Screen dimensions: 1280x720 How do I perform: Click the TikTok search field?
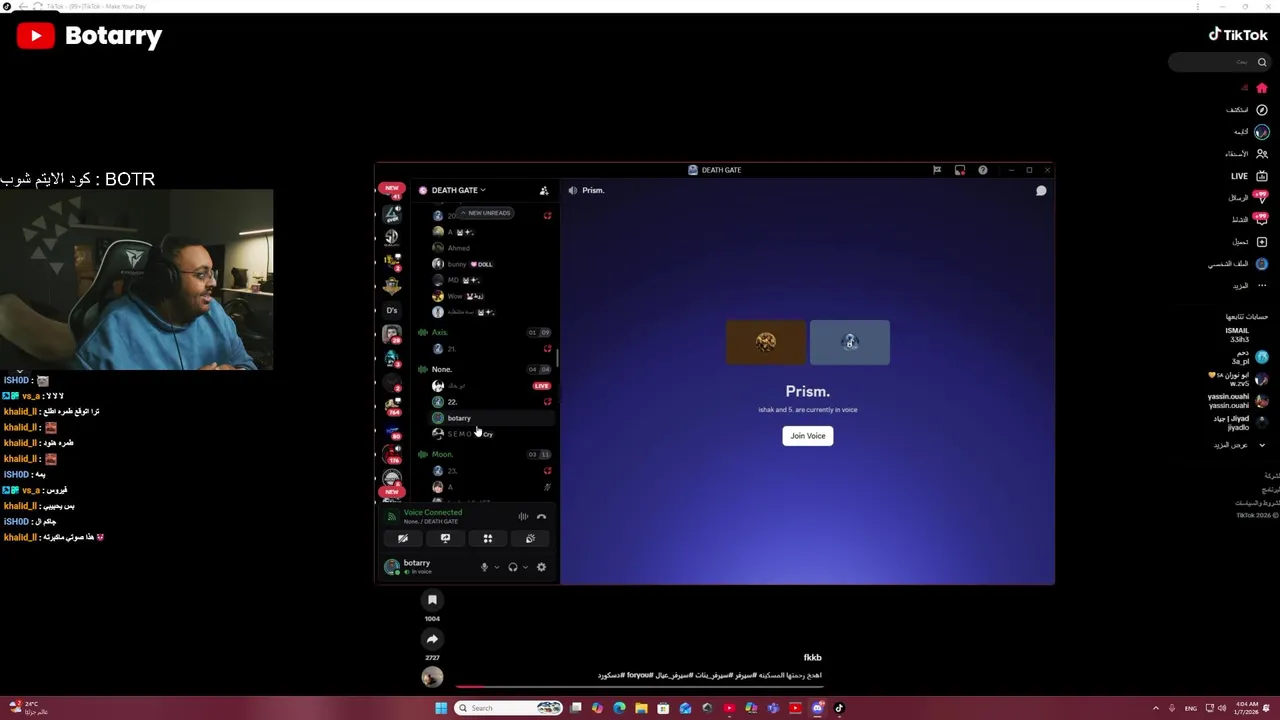click(x=1219, y=62)
